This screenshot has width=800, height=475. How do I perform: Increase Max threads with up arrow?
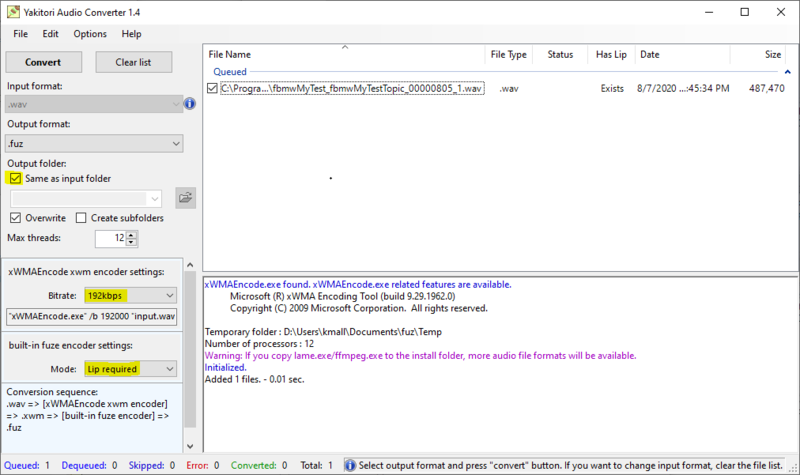coord(132,235)
